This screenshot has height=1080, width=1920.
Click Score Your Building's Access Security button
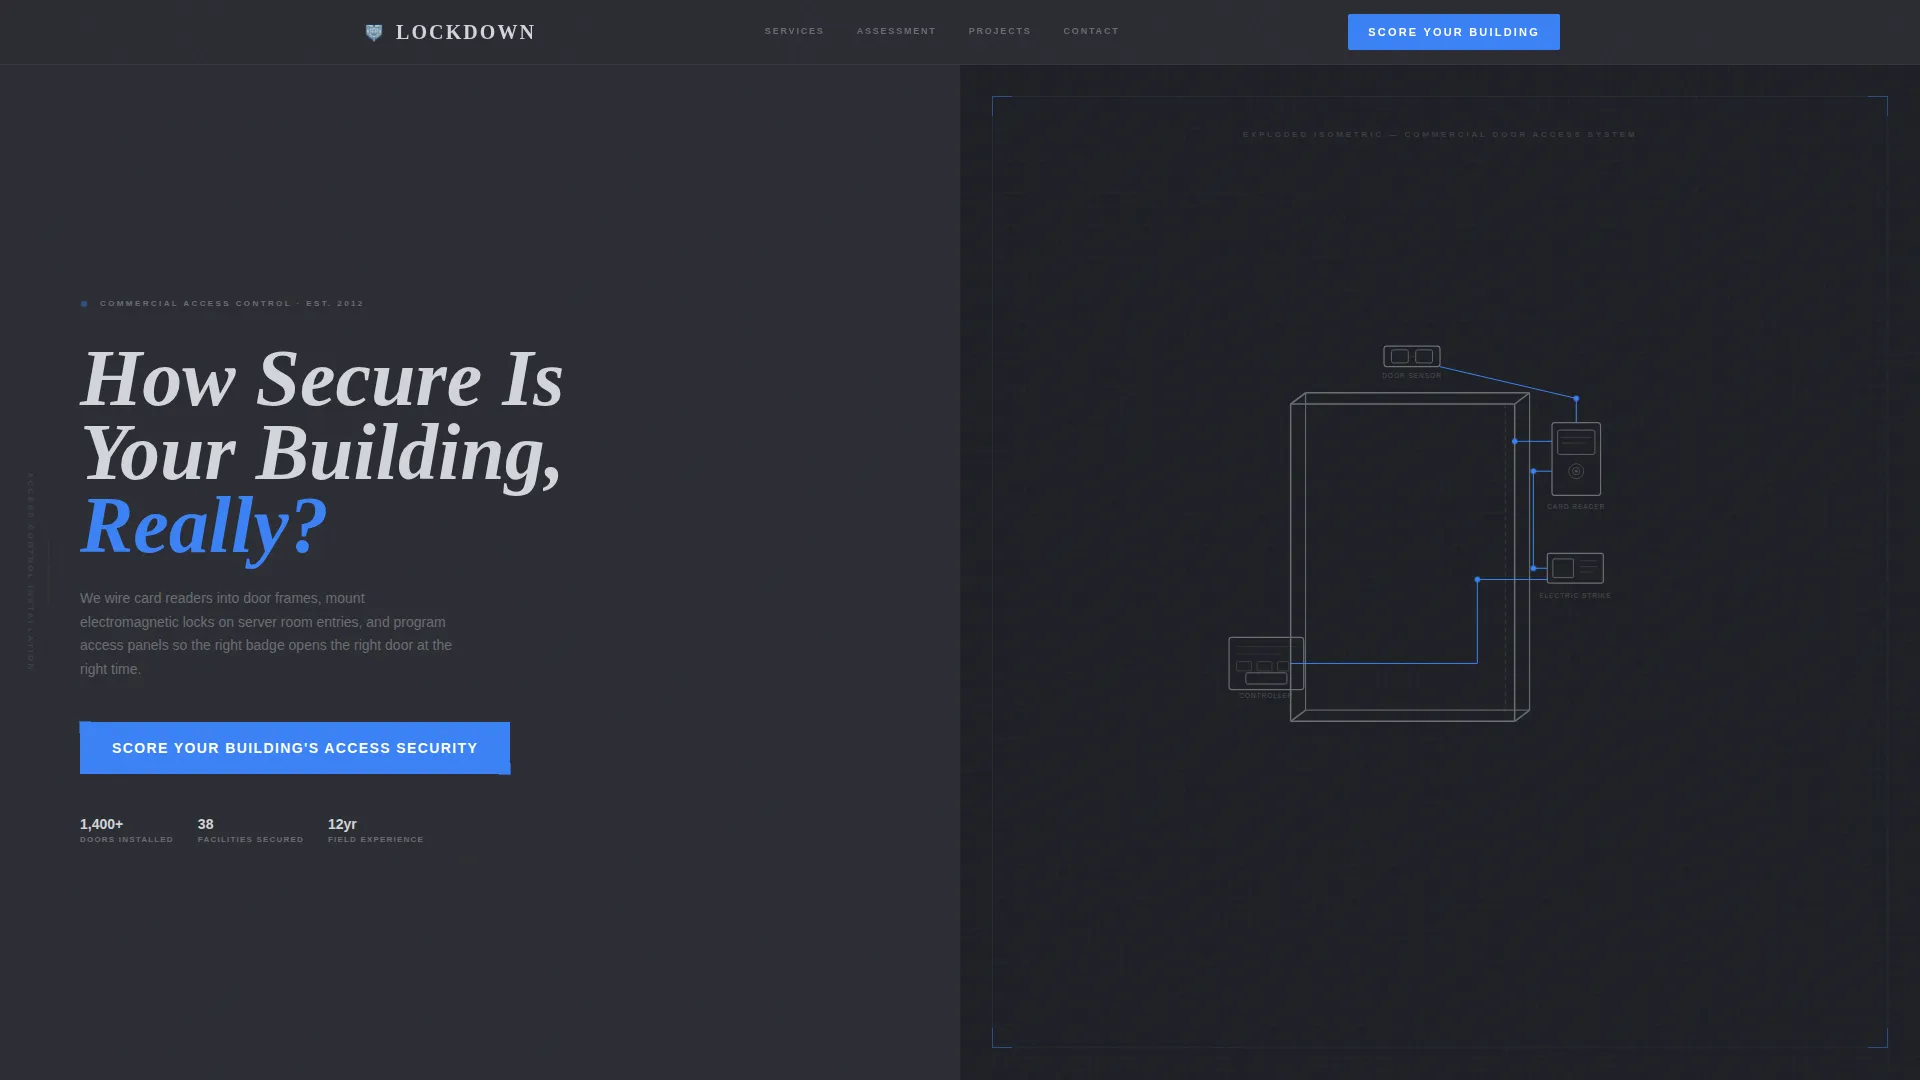pos(295,748)
